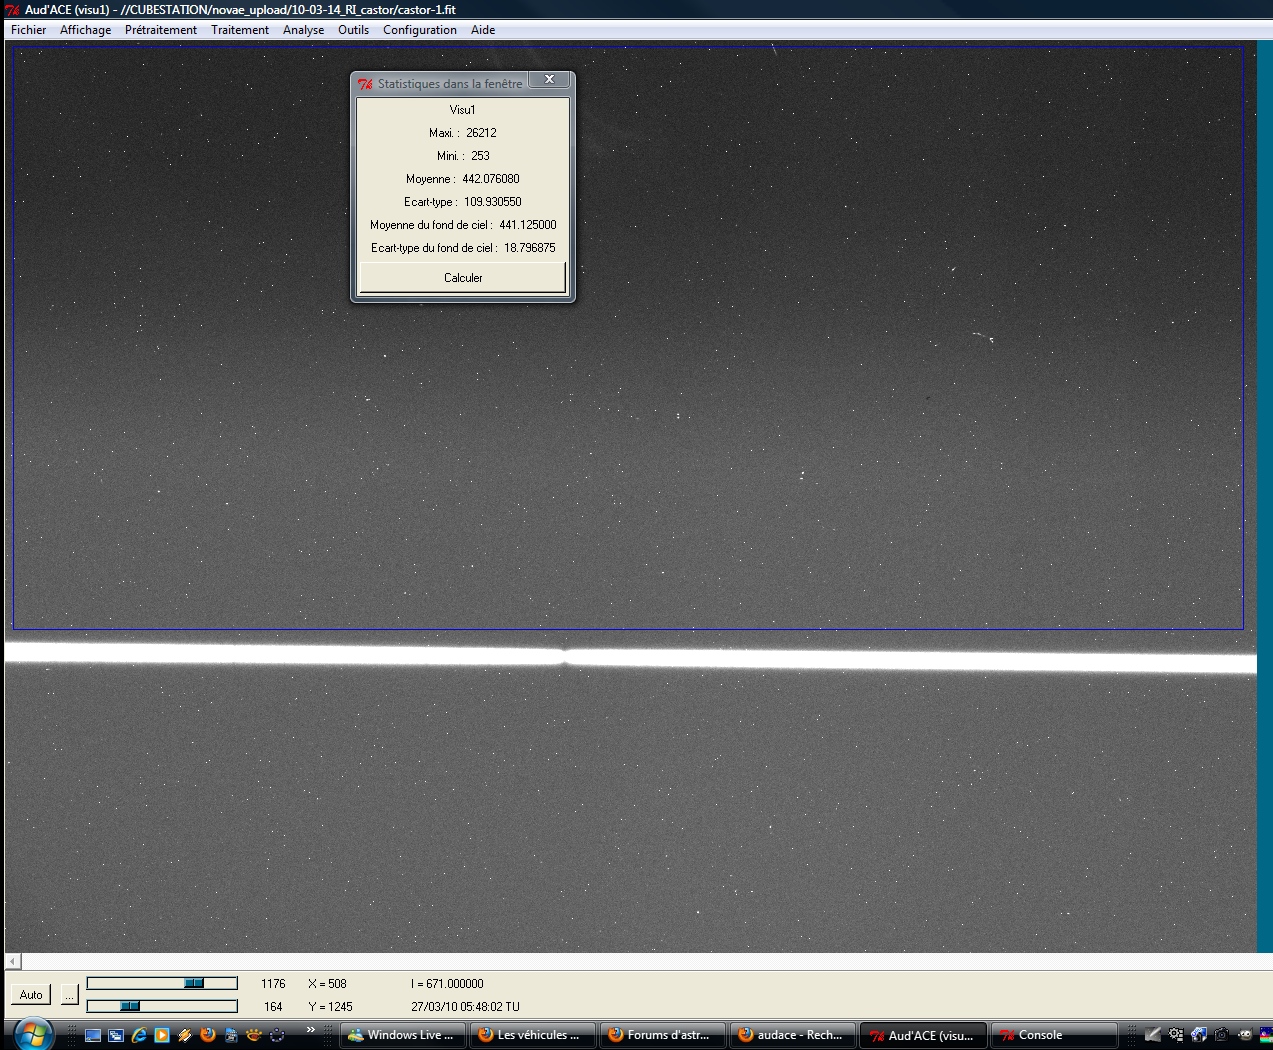Click 'Moyenne du fond de ciel : 441.125000'

pyautogui.click(x=463, y=224)
